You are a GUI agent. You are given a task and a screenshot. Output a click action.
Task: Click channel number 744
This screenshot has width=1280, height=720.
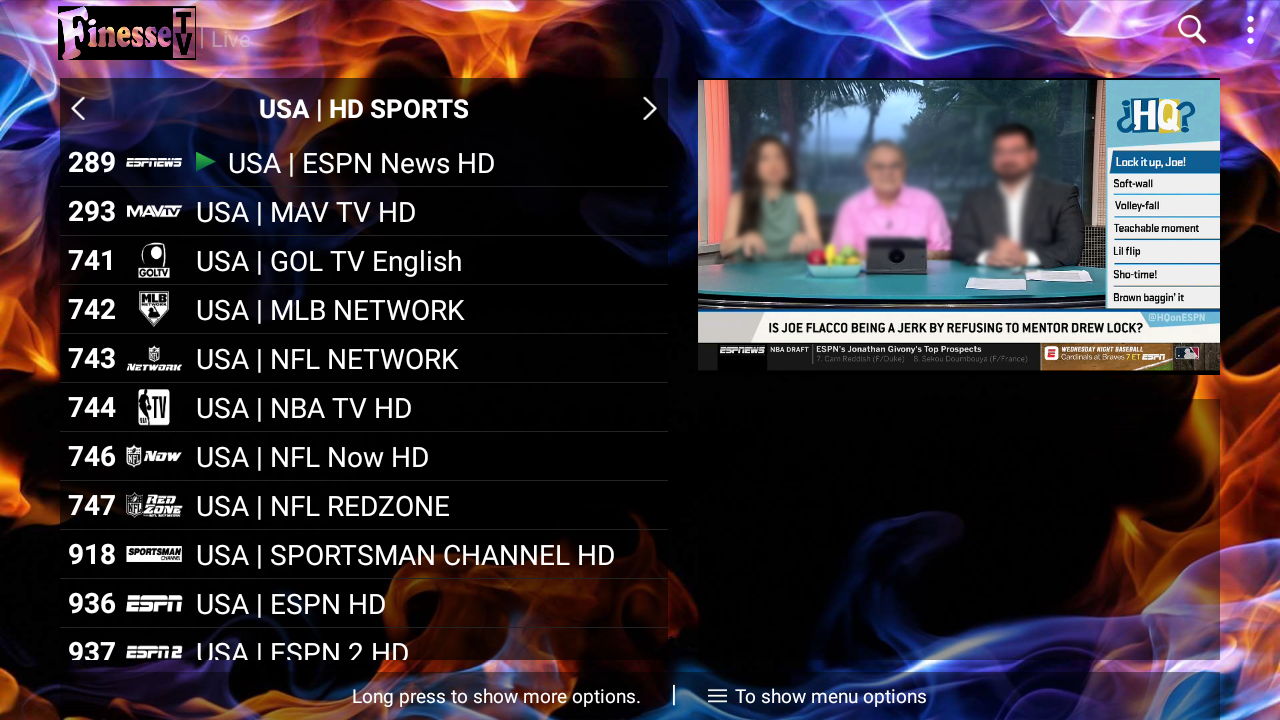(x=92, y=407)
